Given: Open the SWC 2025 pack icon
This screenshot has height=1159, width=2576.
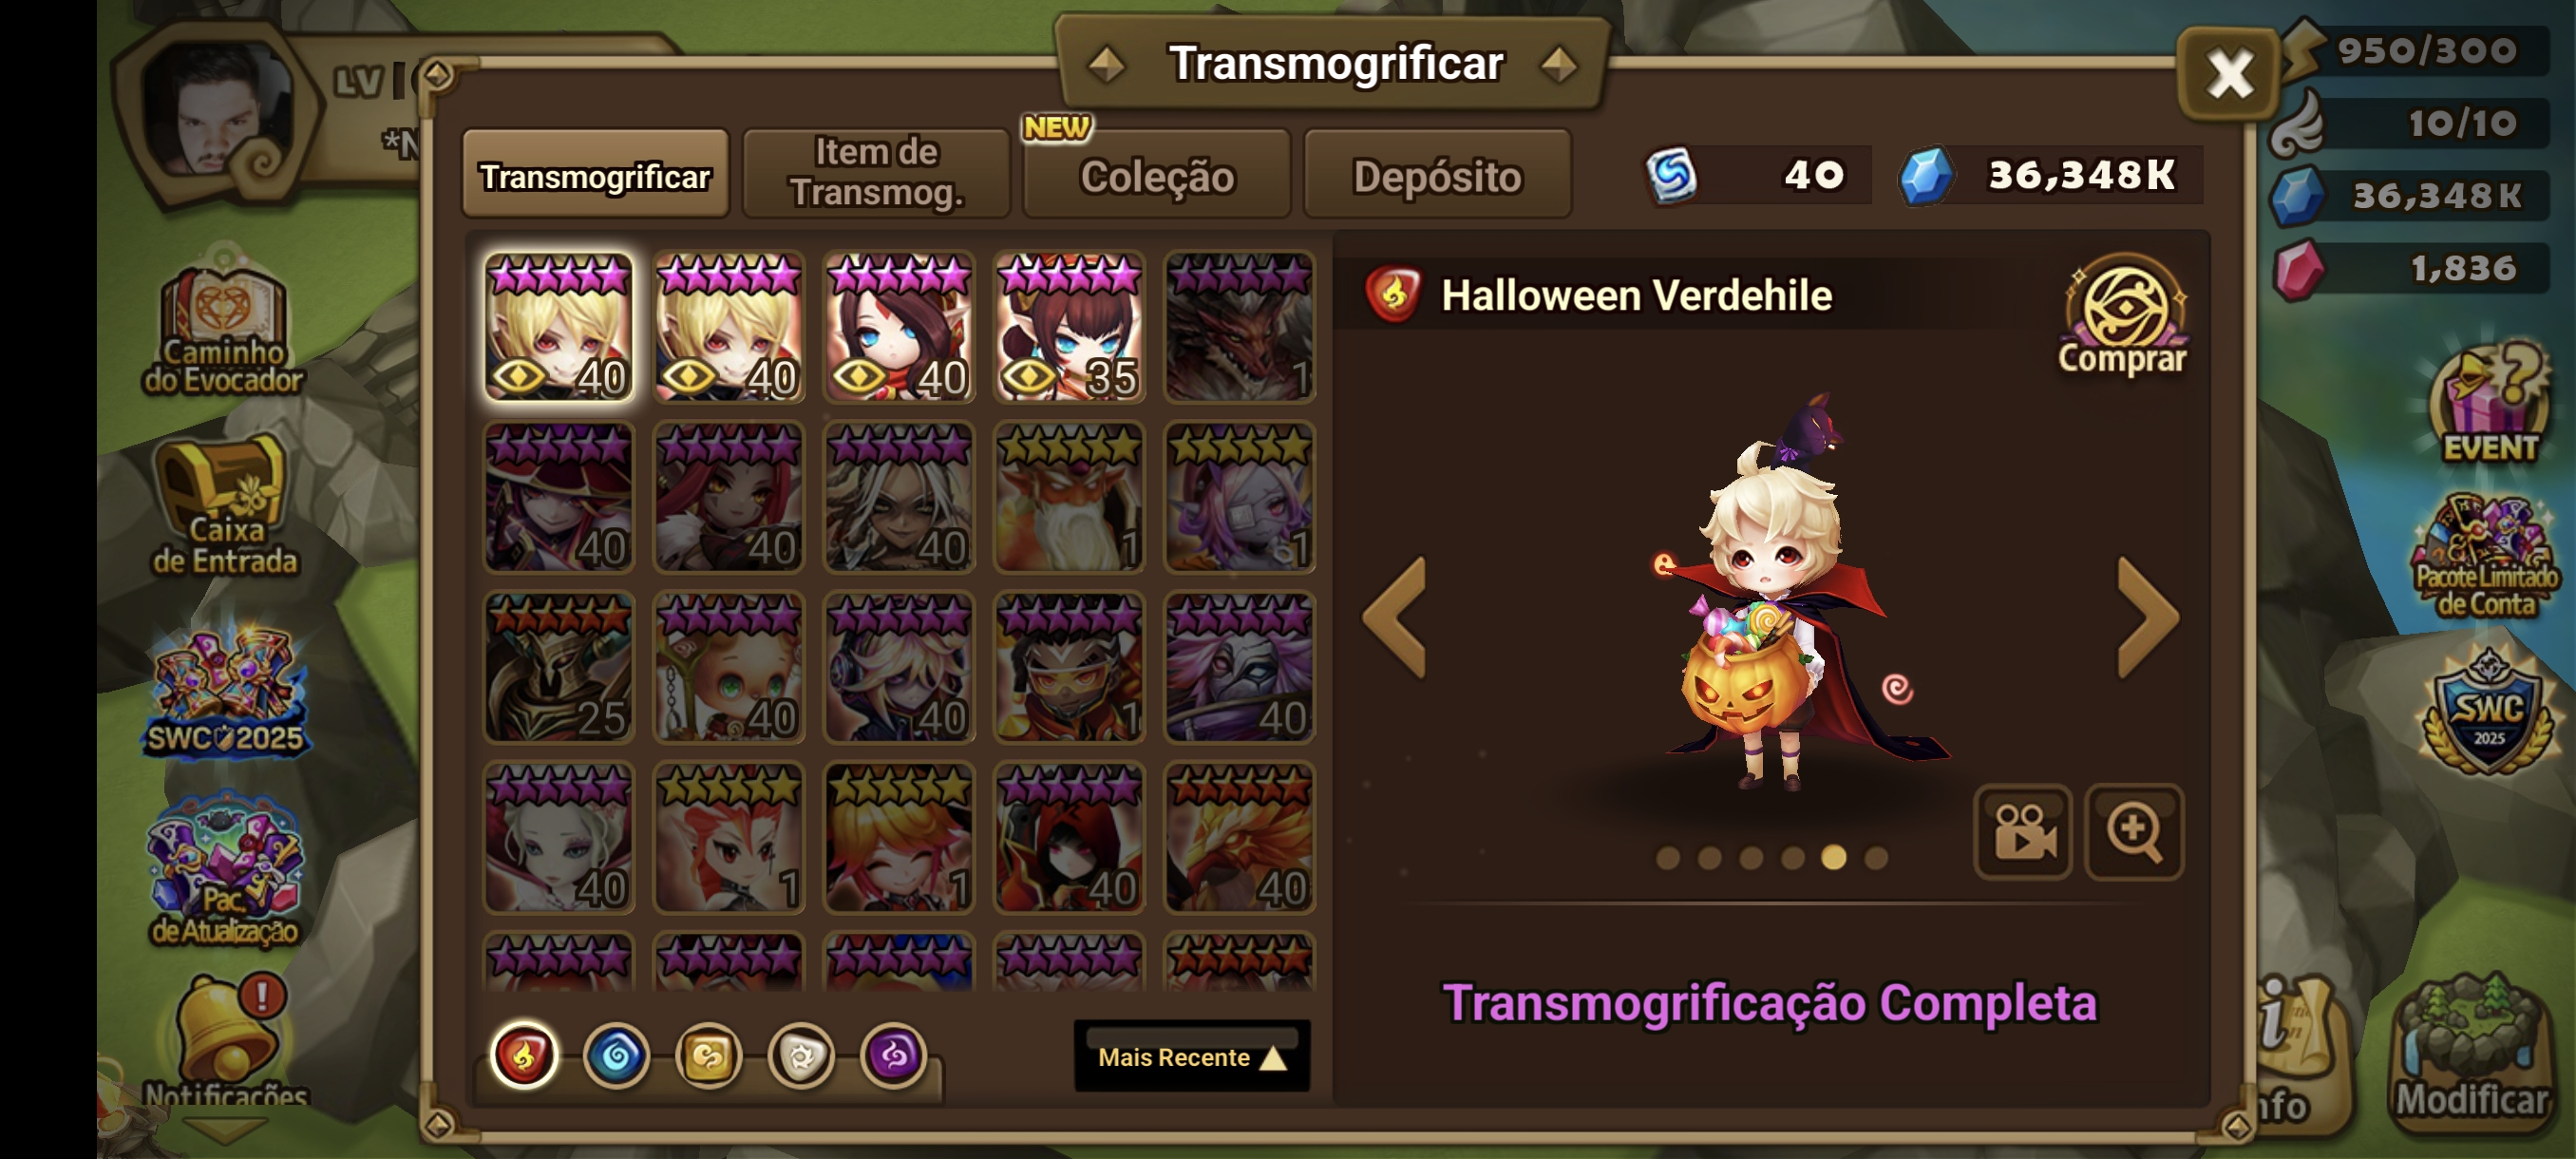Looking at the screenshot, I should (226, 690).
